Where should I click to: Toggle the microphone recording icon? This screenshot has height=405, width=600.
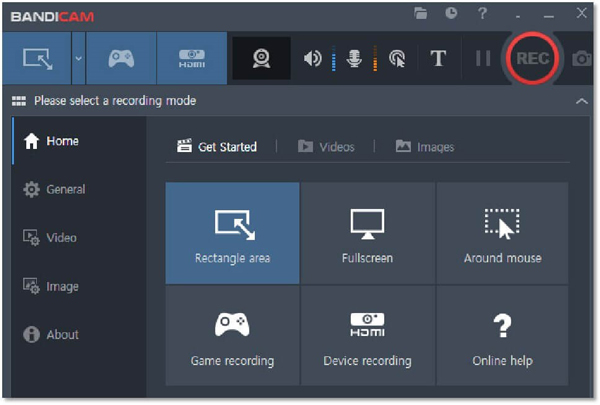[x=353, y=59]
